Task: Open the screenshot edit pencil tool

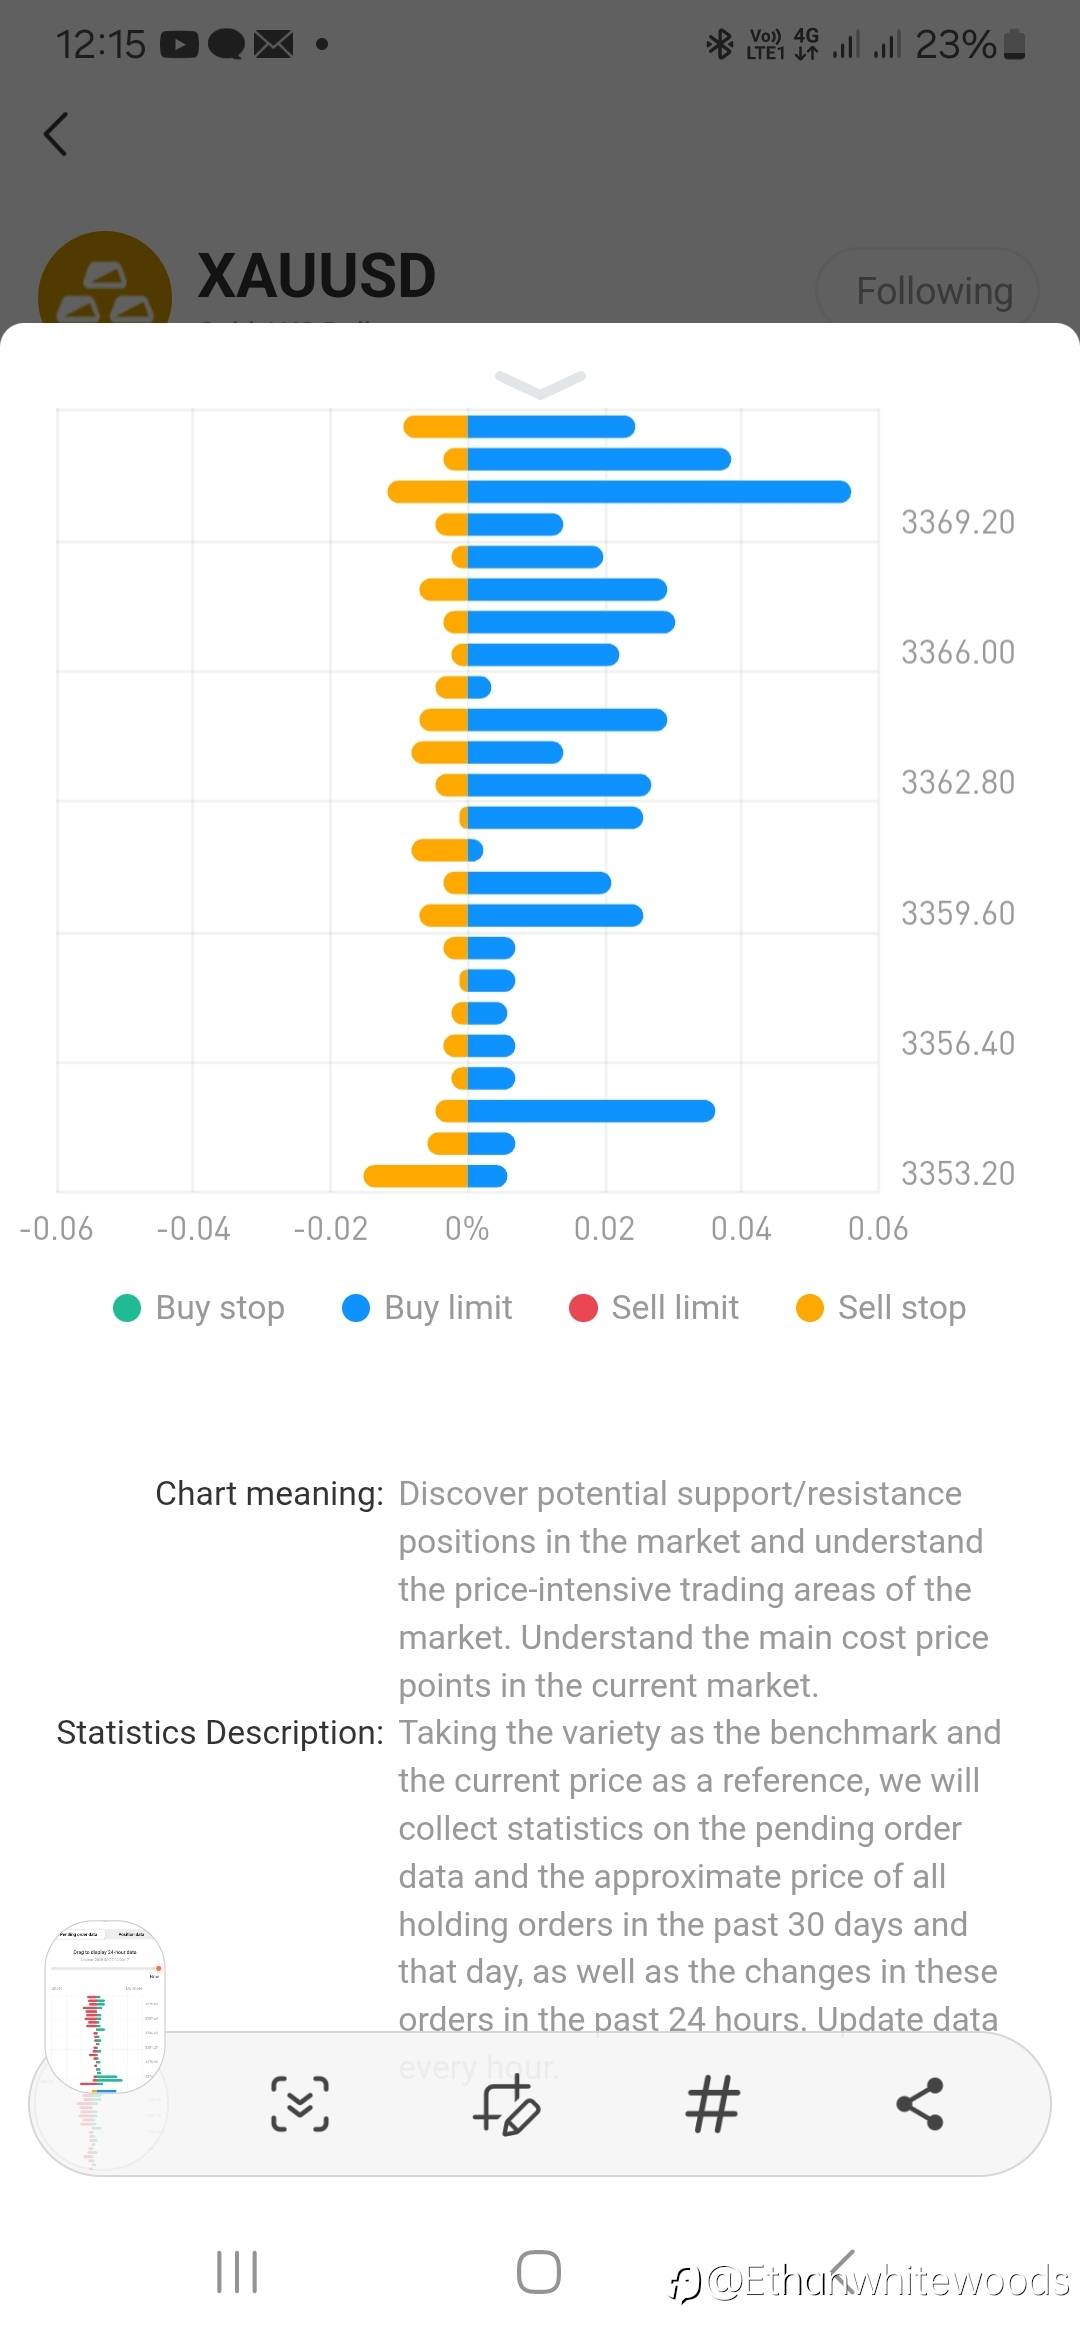Action: 507,2104
